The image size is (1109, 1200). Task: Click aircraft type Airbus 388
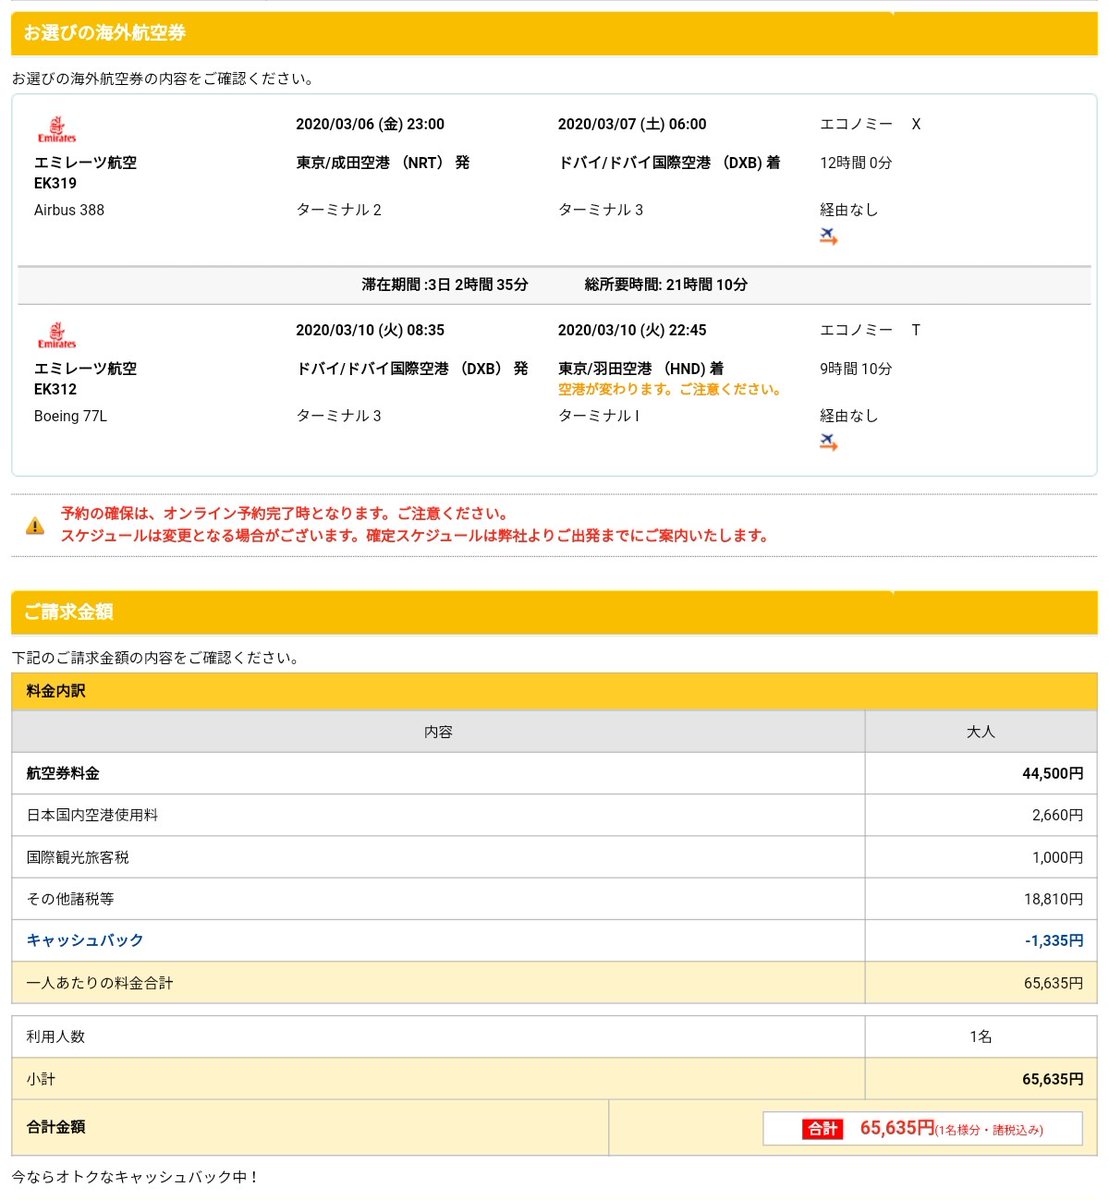[x=69, y=210]
